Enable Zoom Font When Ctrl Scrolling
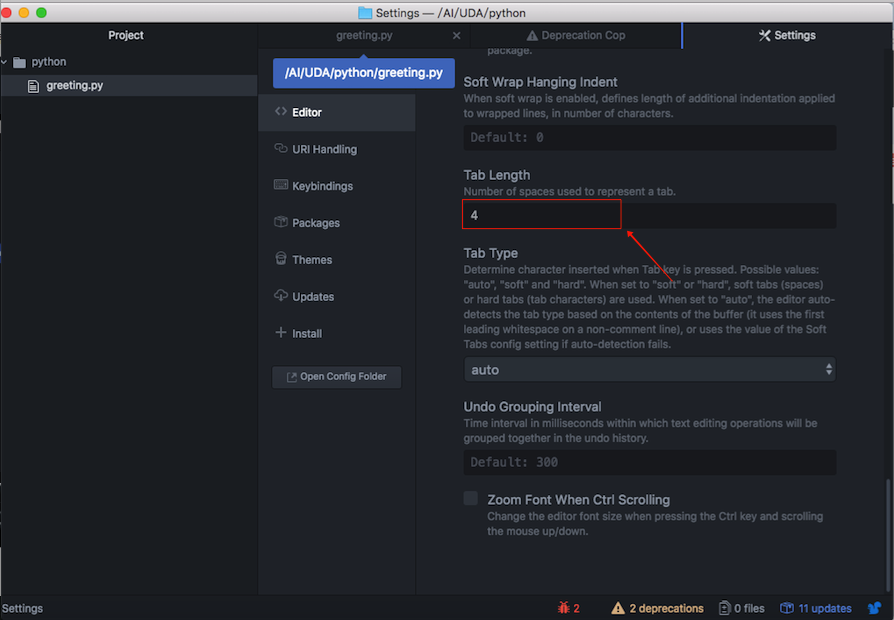 tap(471, 499)
